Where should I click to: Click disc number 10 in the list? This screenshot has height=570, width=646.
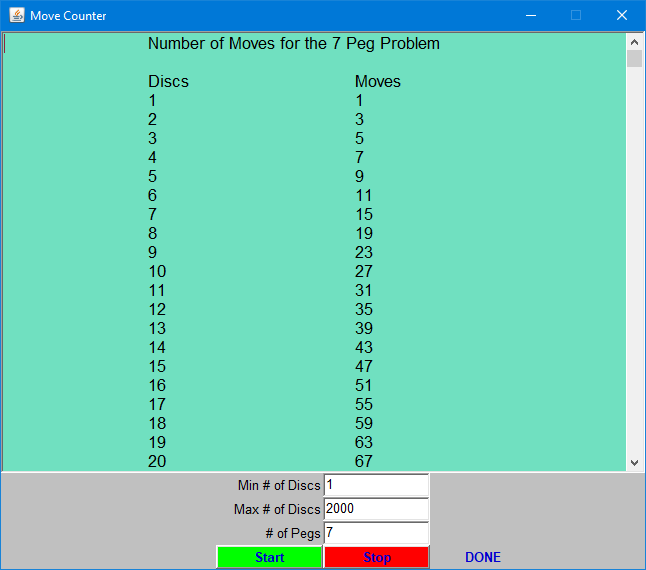pyautogui.click(x=157, y=271)
